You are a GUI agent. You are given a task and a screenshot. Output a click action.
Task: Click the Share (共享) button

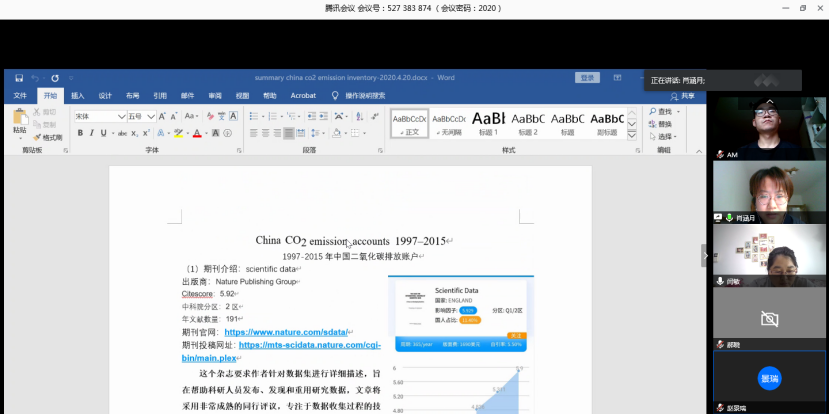[x=683, y=96]
